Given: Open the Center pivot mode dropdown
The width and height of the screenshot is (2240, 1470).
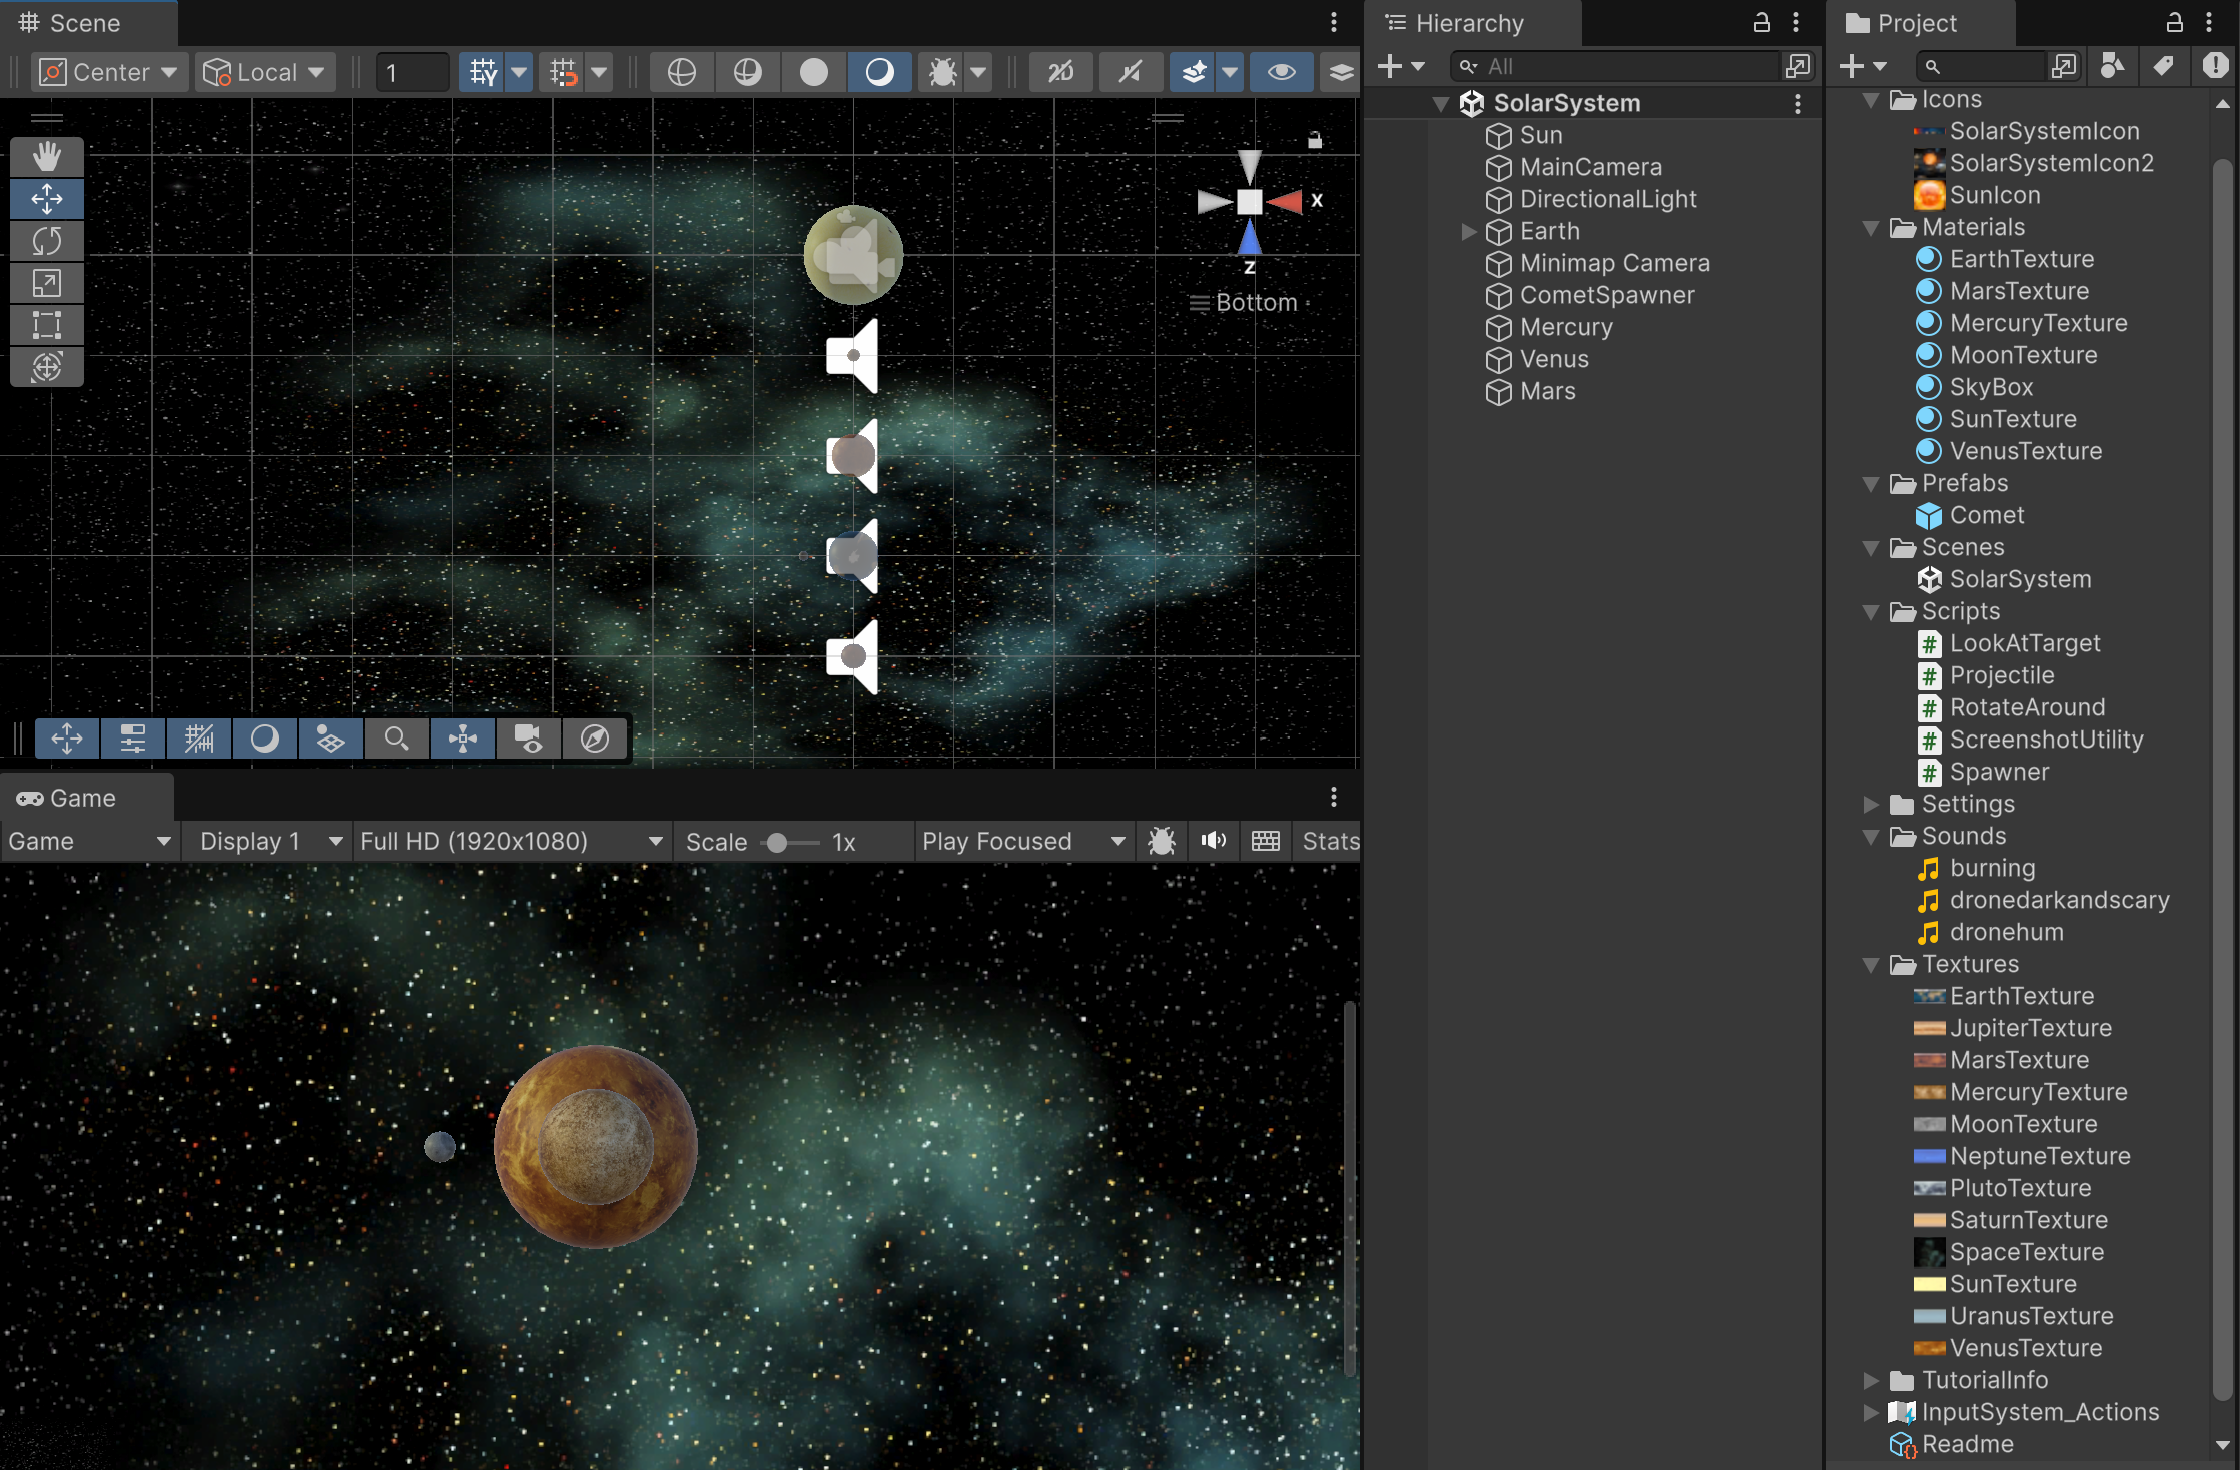Looking at the screenshot, I should click(109, 72).
